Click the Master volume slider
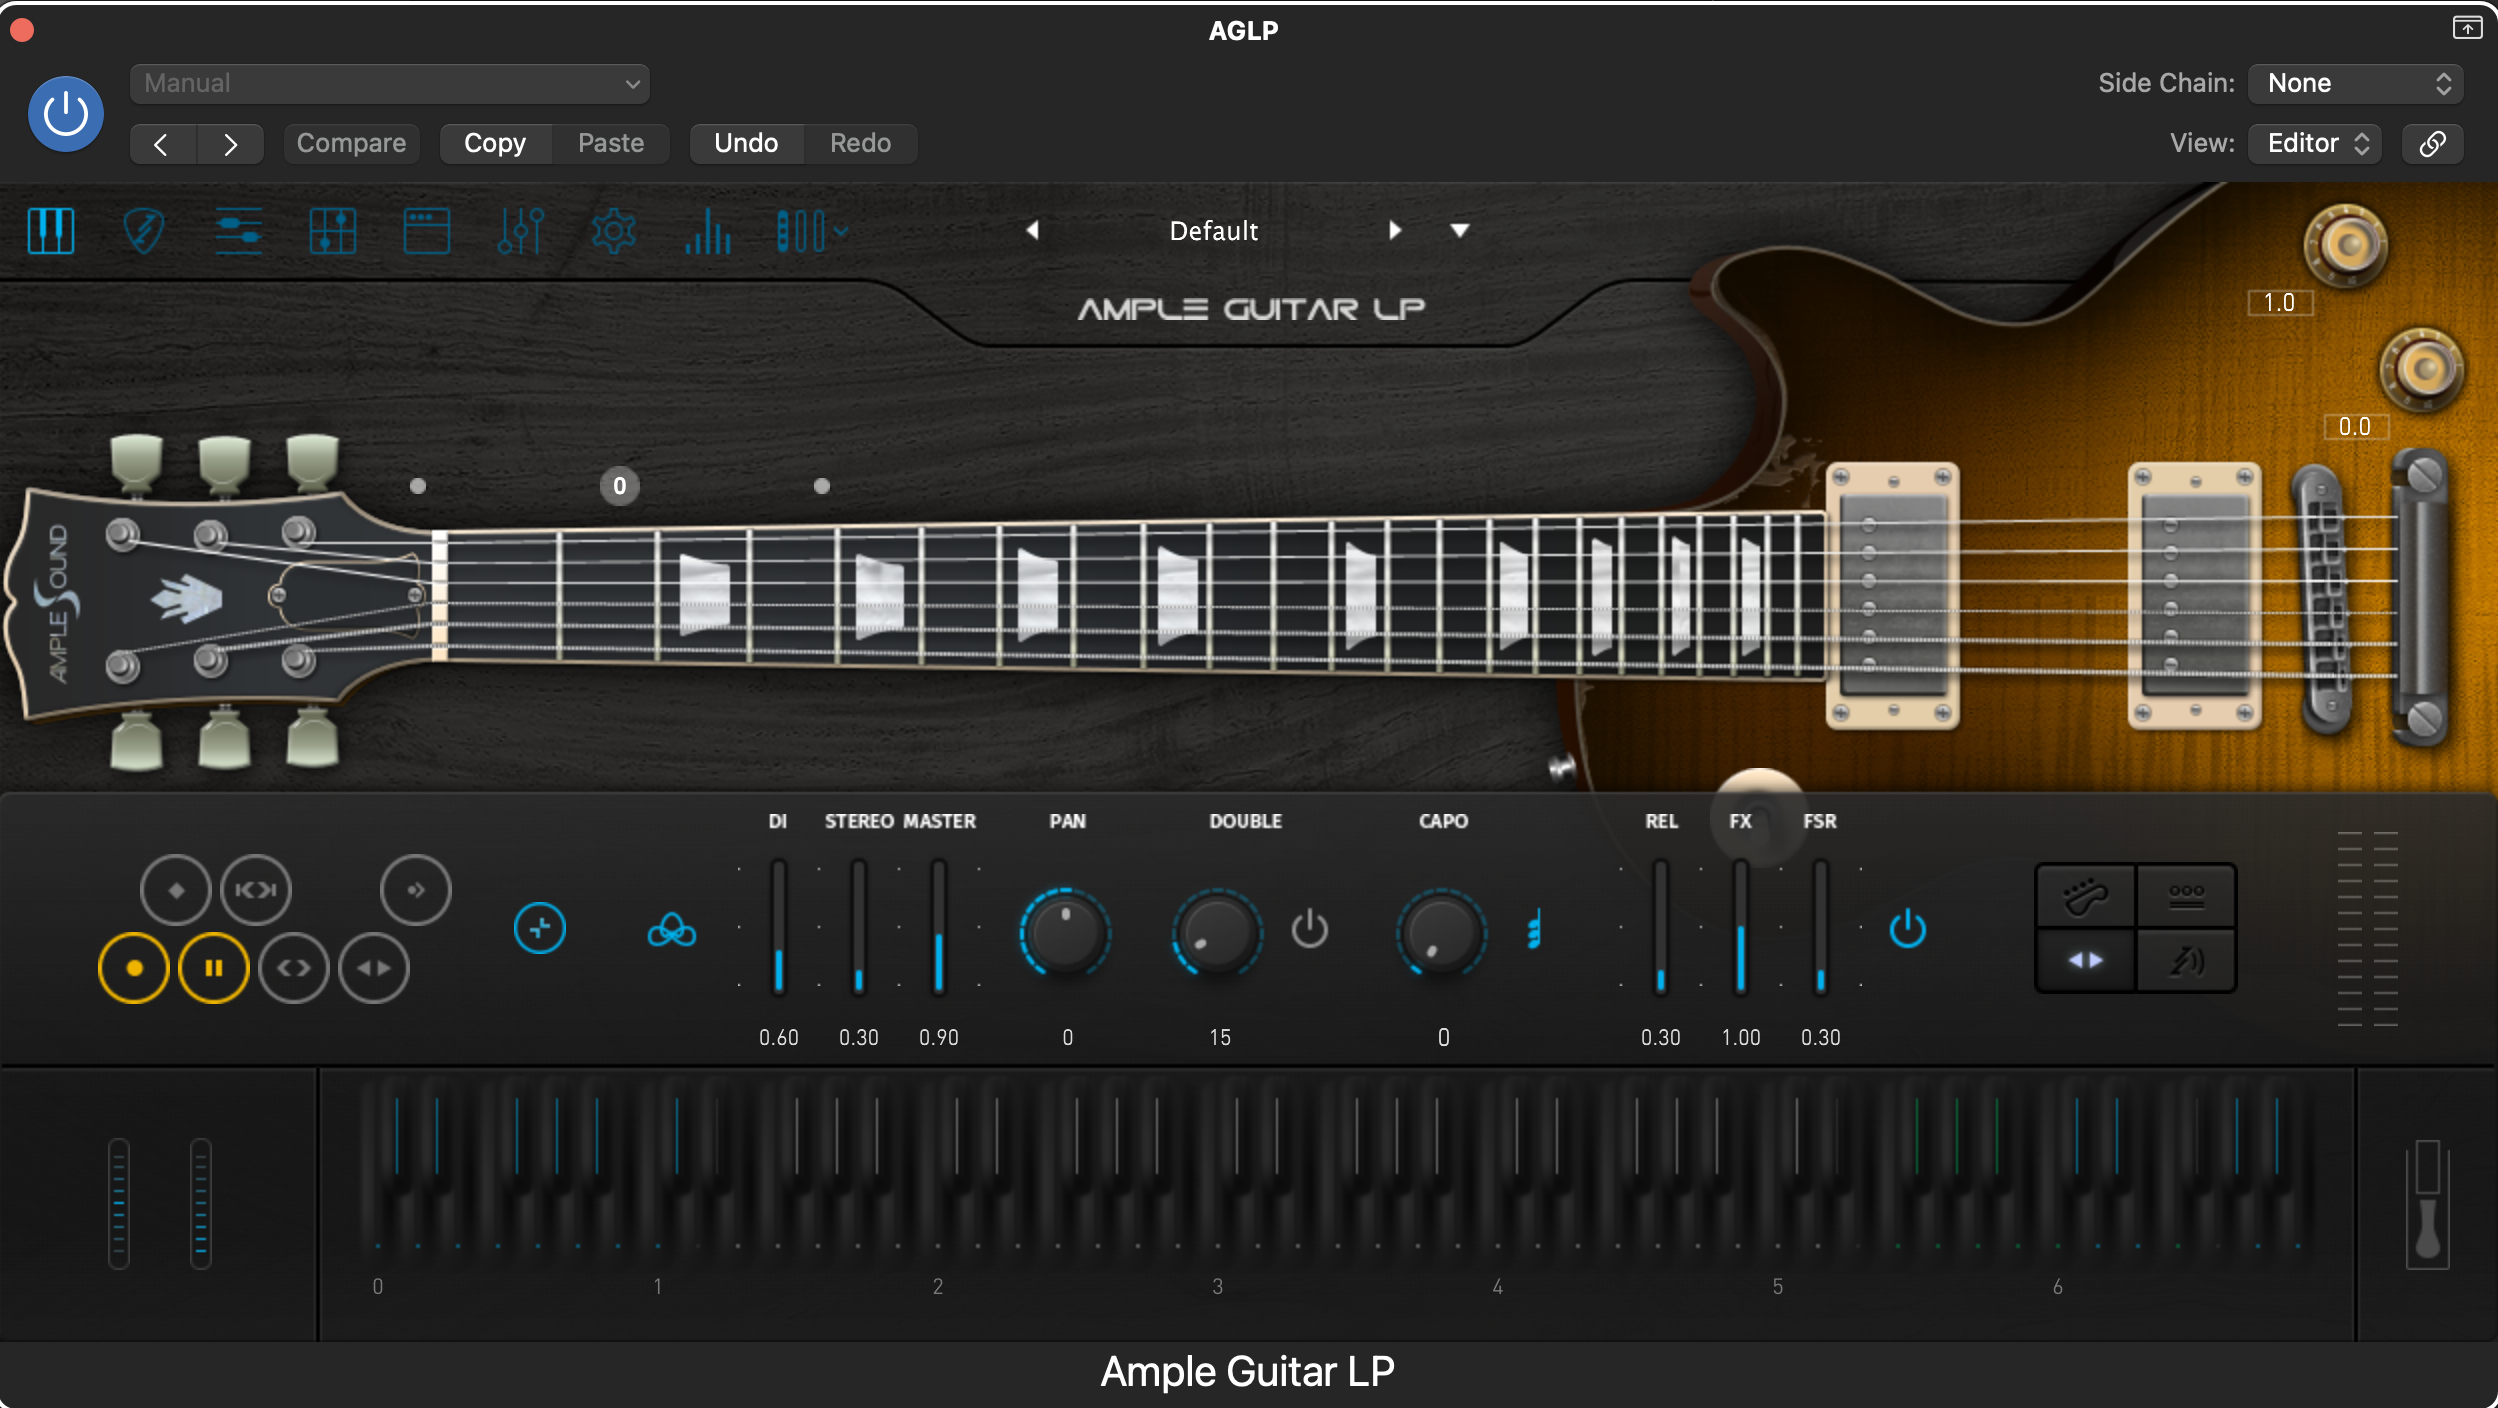The width and height of the screenshot is (2498, 1408). pos(938,927)
